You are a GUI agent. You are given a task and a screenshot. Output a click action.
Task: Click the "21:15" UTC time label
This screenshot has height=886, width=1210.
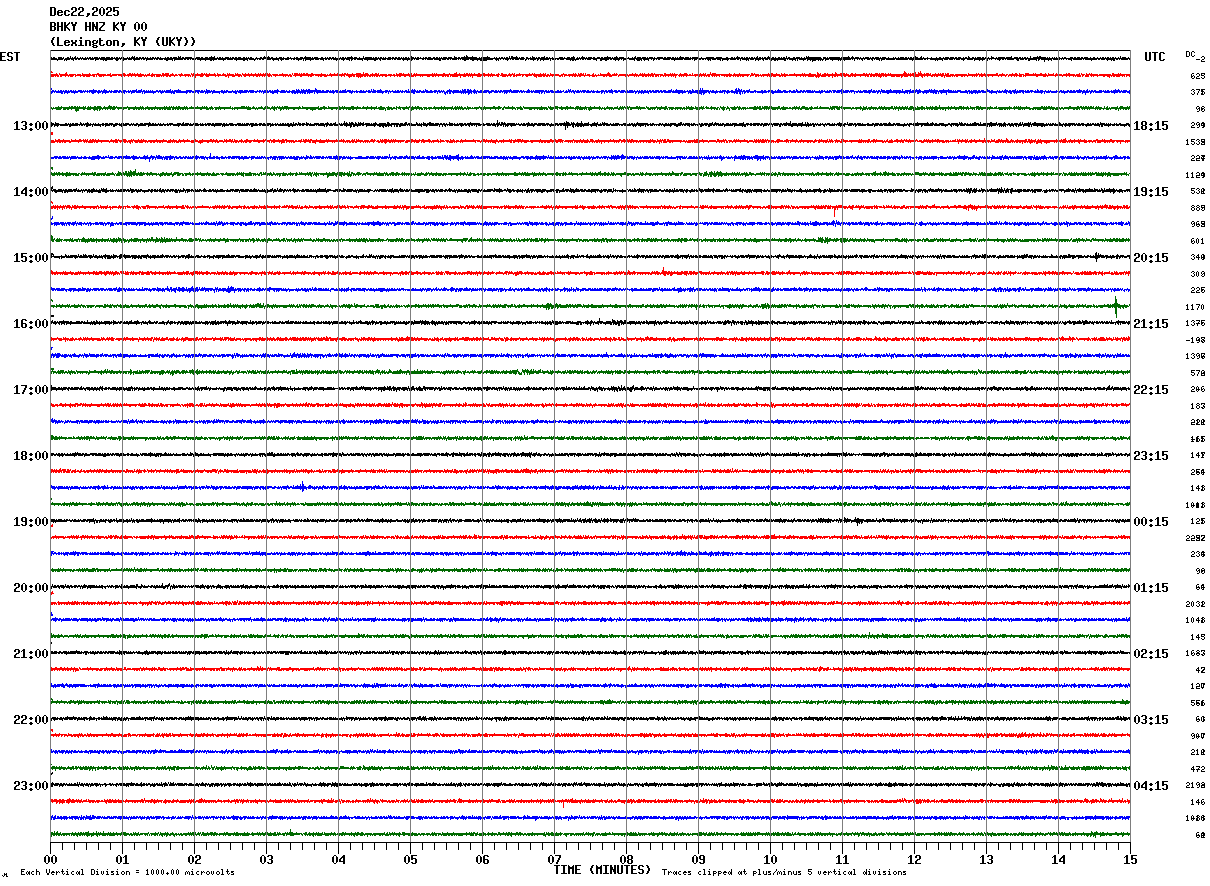1151,324
